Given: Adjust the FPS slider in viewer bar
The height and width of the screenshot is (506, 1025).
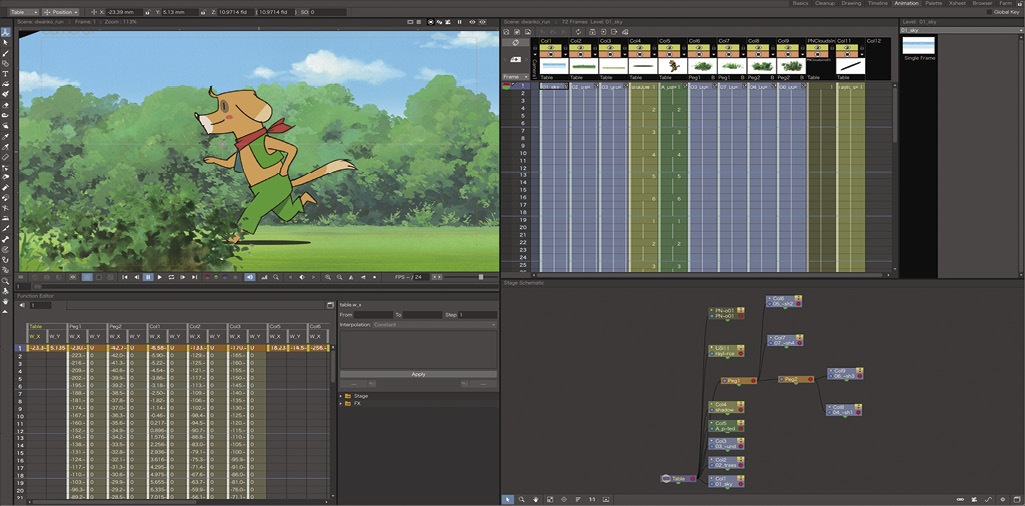Looking at the screenshot, I should (481, 277).
